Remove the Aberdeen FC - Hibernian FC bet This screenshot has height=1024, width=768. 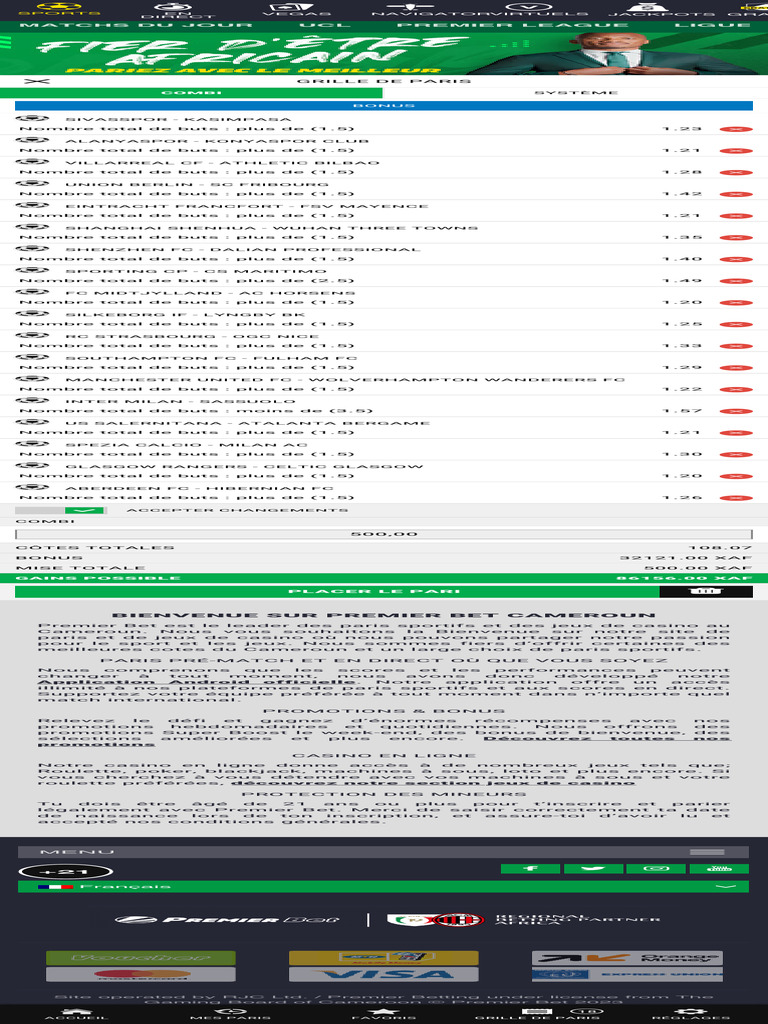(x=736, y=498)
